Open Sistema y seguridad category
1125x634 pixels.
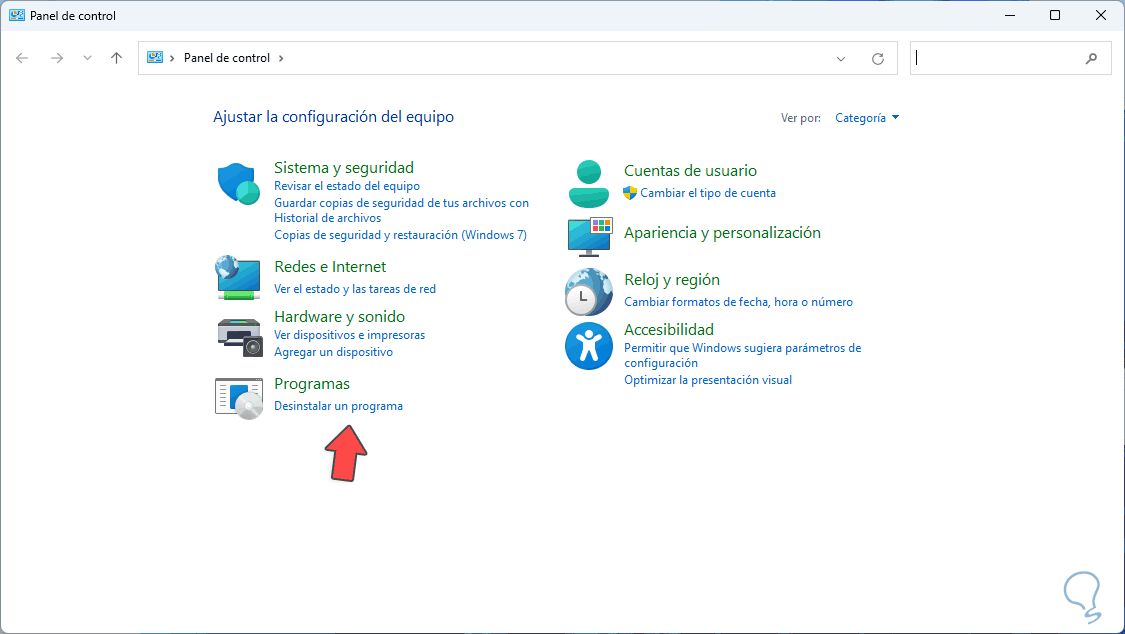(344, 168)
